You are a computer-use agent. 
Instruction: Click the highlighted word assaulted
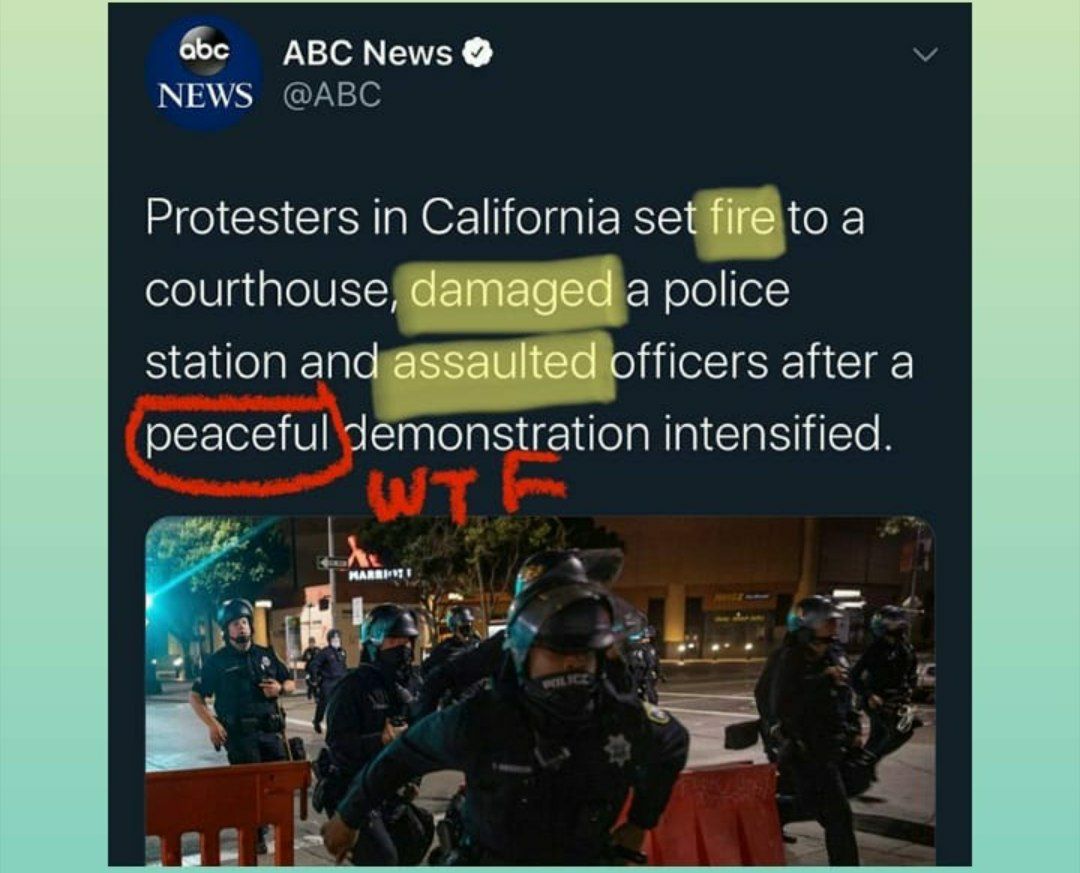coord(495,363)
